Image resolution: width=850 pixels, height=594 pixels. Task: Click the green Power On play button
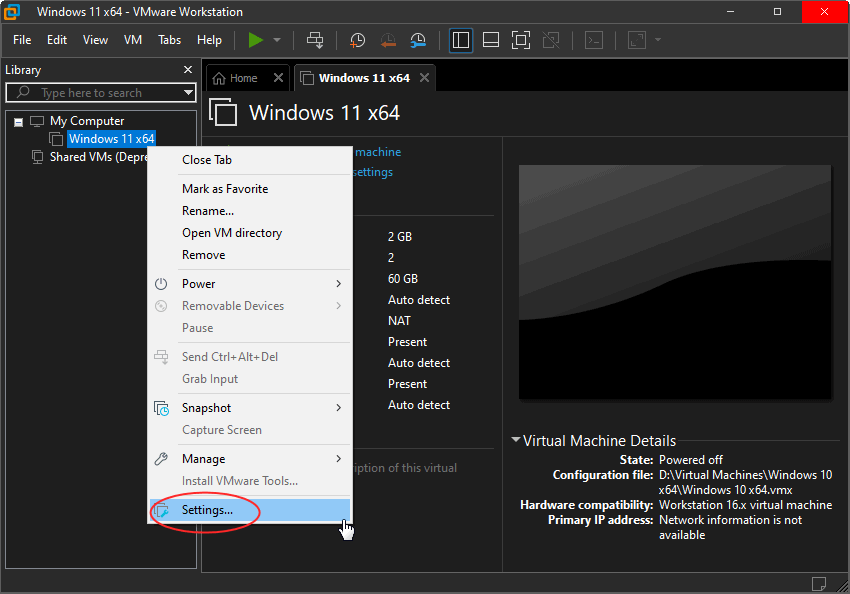(256, 40)
